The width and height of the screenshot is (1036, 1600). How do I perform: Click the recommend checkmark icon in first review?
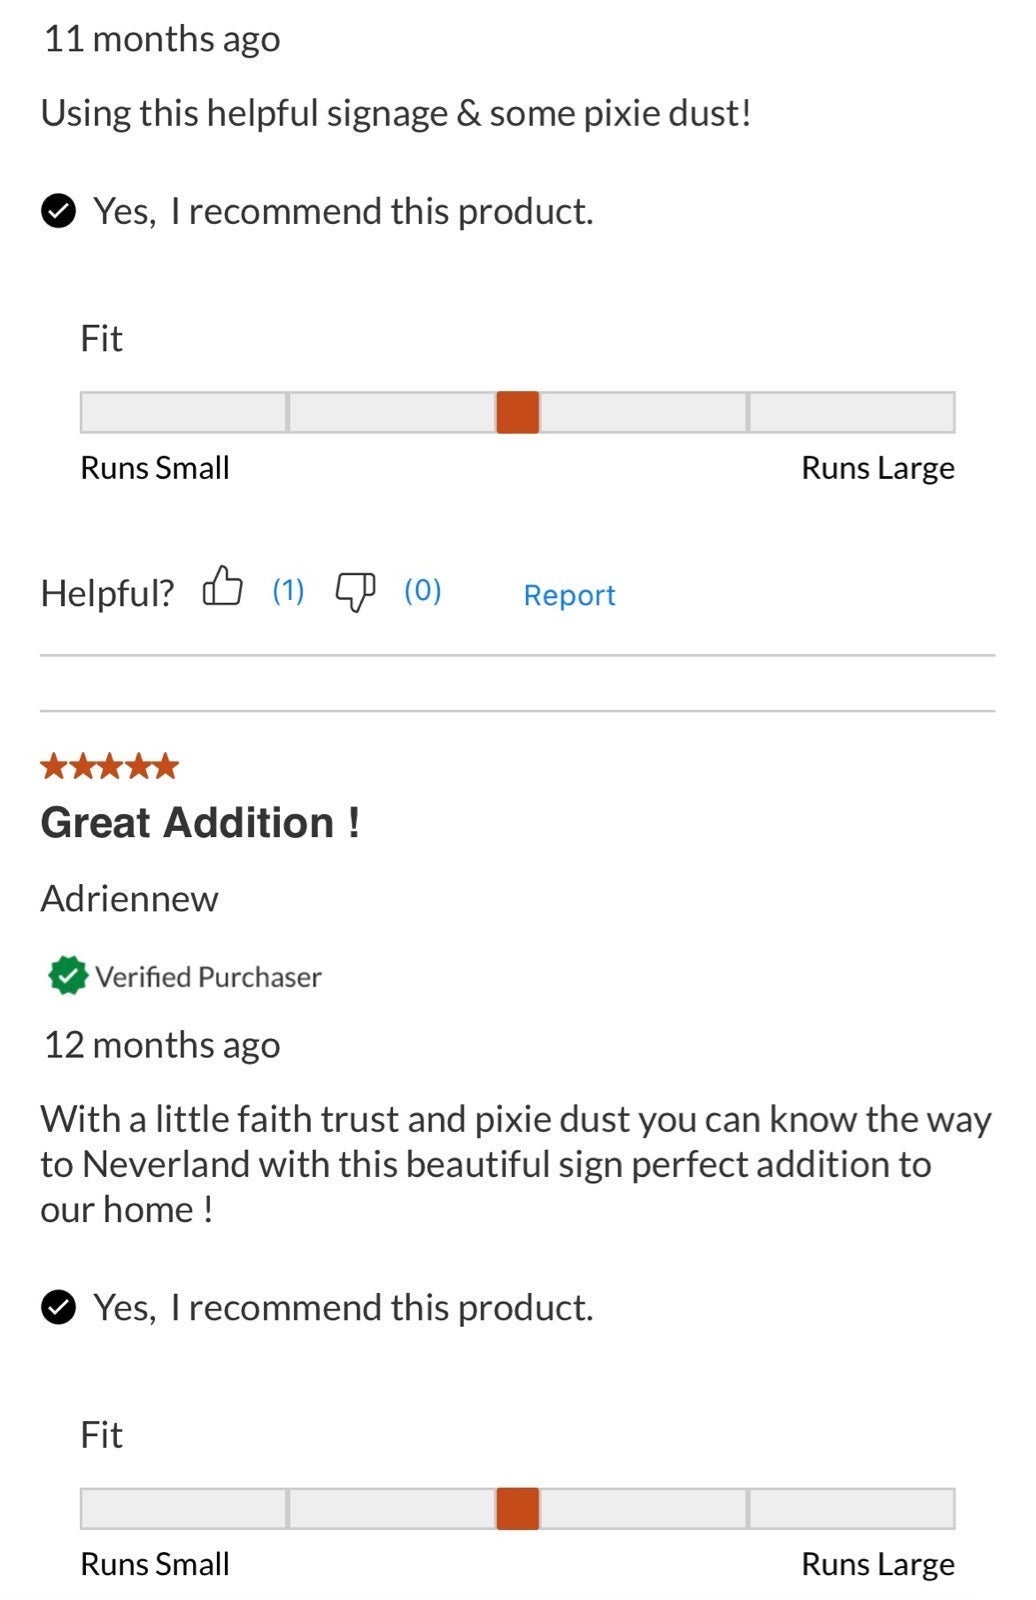(59, 212)
